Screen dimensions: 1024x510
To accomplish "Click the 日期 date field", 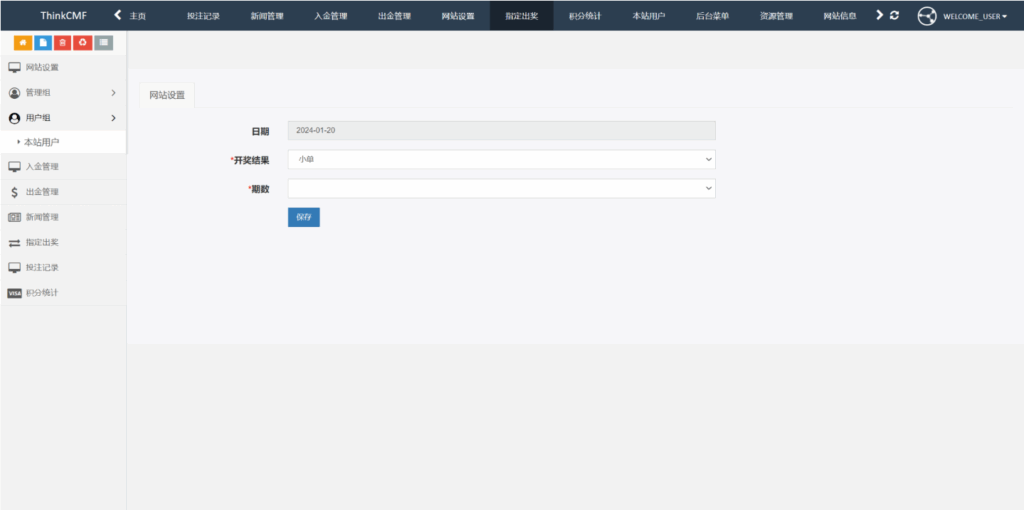I will (x=501, y=130).
